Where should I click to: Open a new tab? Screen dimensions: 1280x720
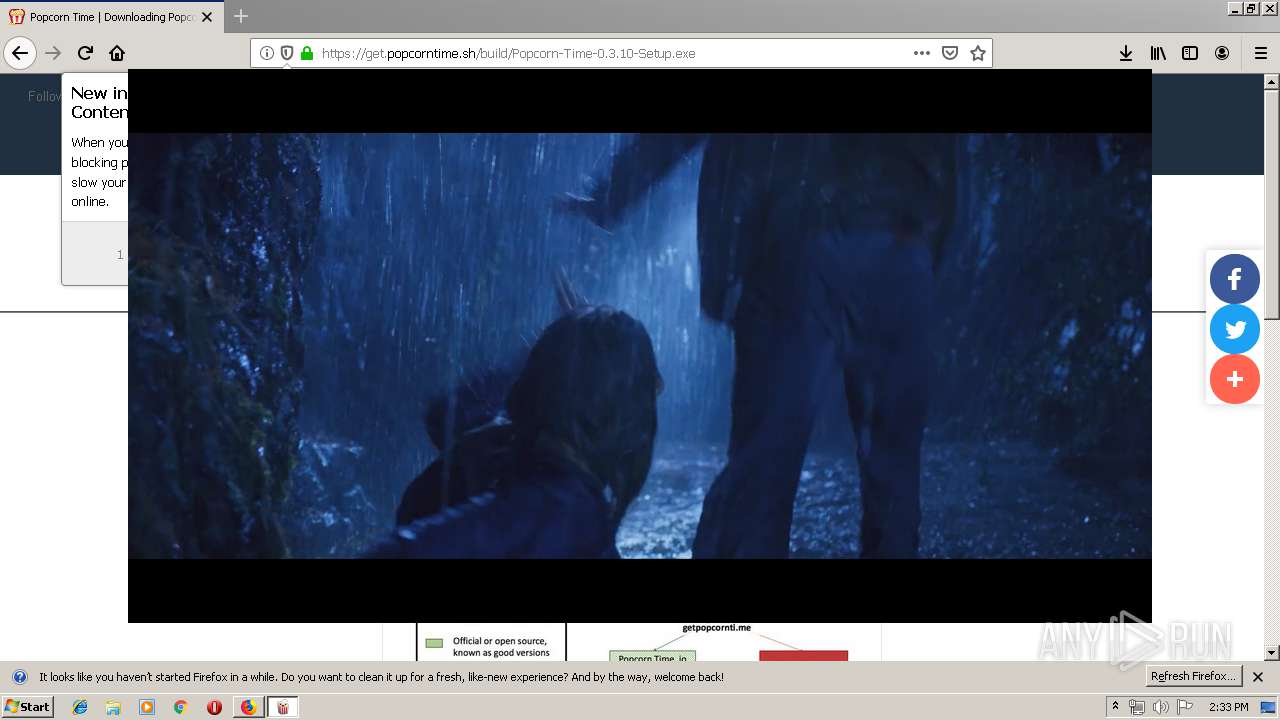tap(241, 16)
